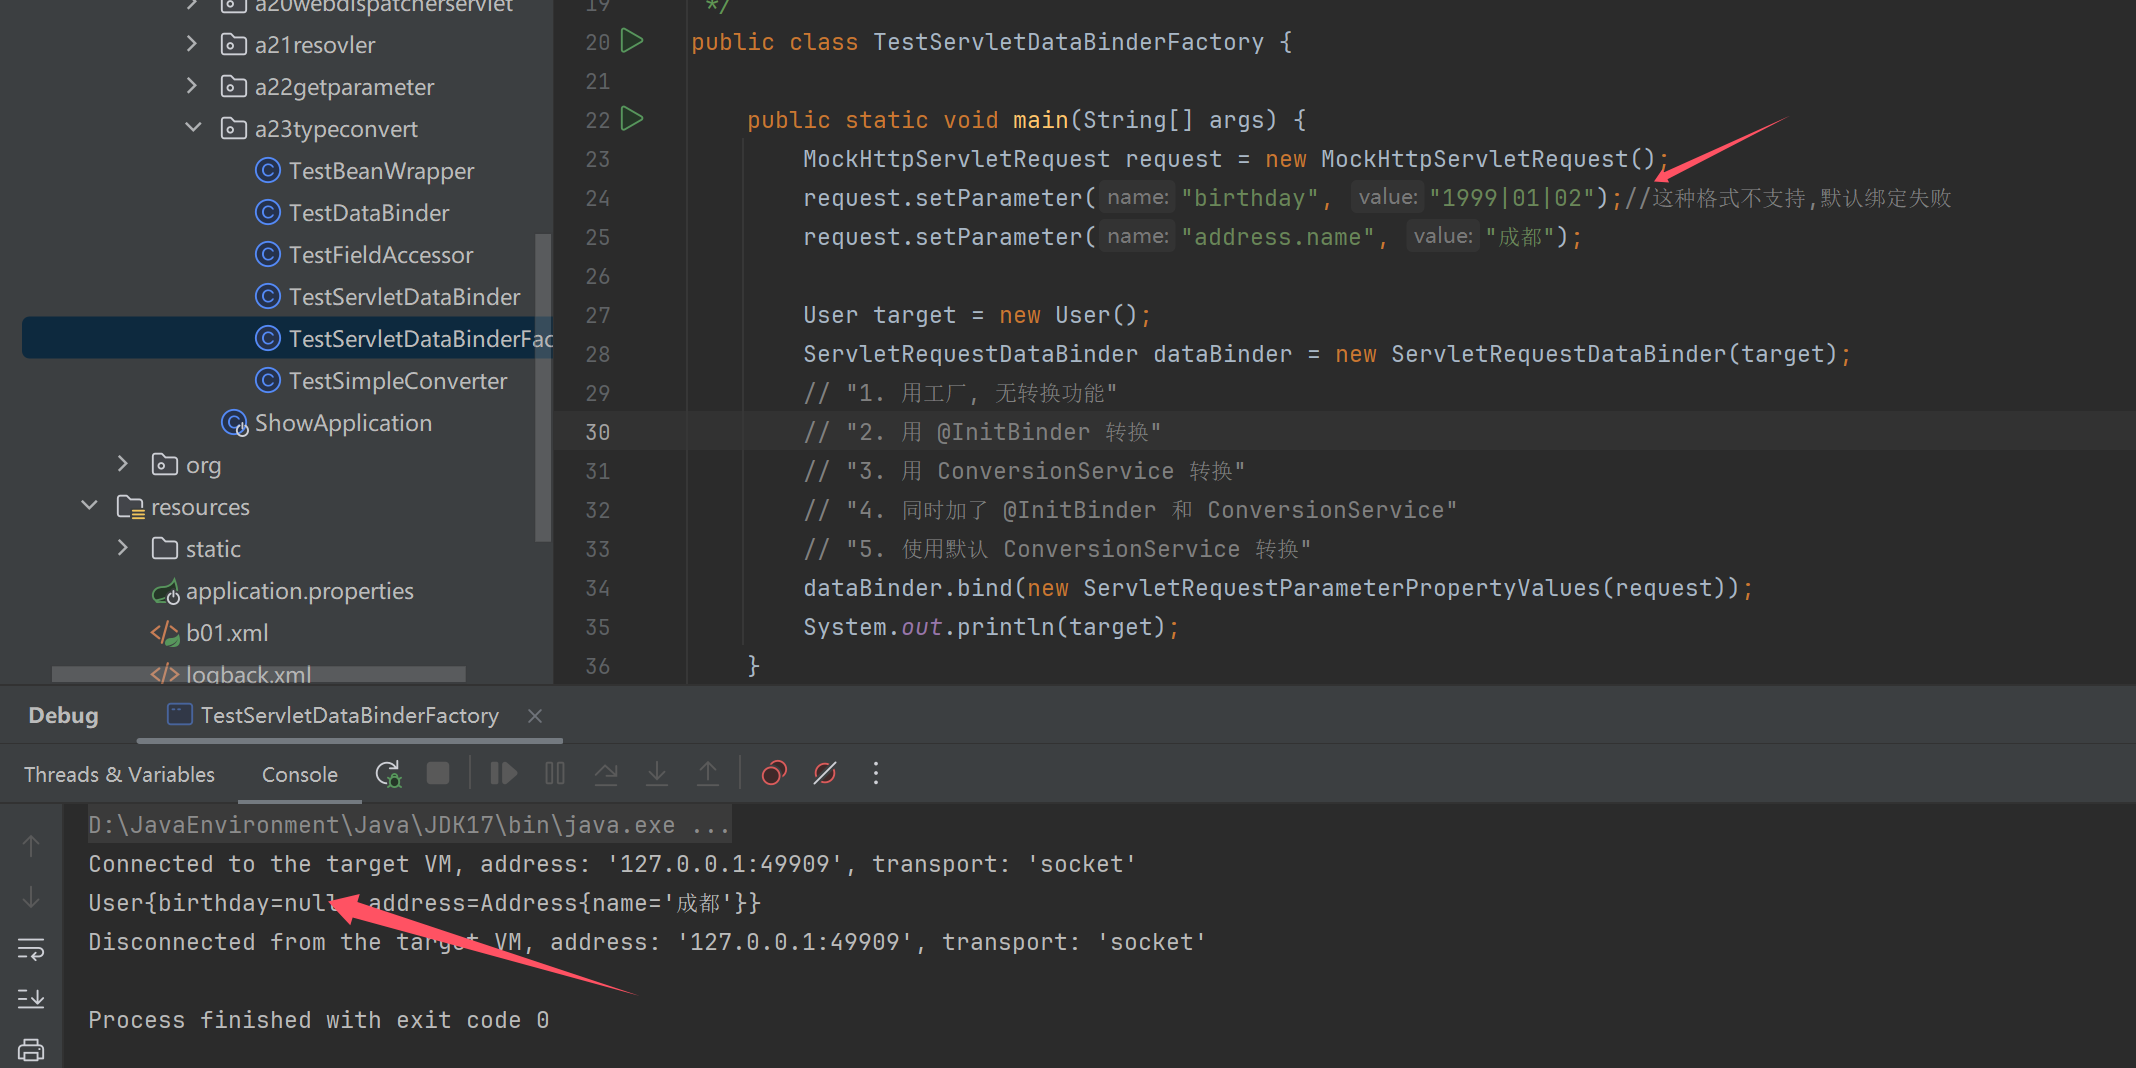This screenshot has width=2136, height=1068.
Task: Close TestServletDataBinderFactory debug tab
Action: pyautogui.click(x=535, y=716)
